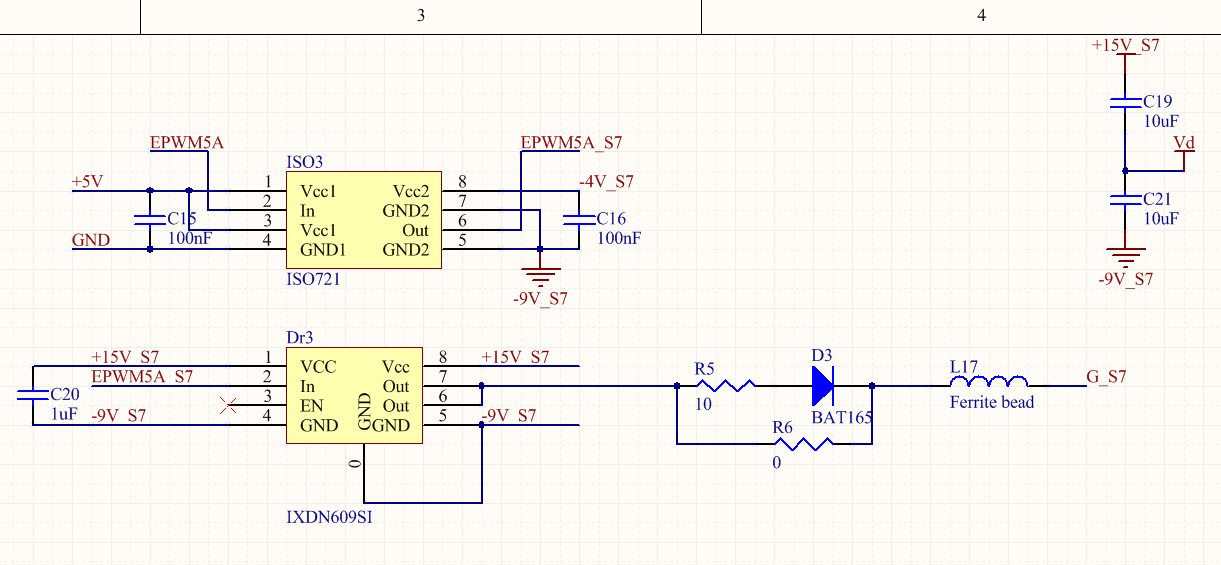Click the no-connect cross on EN pin
This screenshot has width=1221, height=565.
229,405
